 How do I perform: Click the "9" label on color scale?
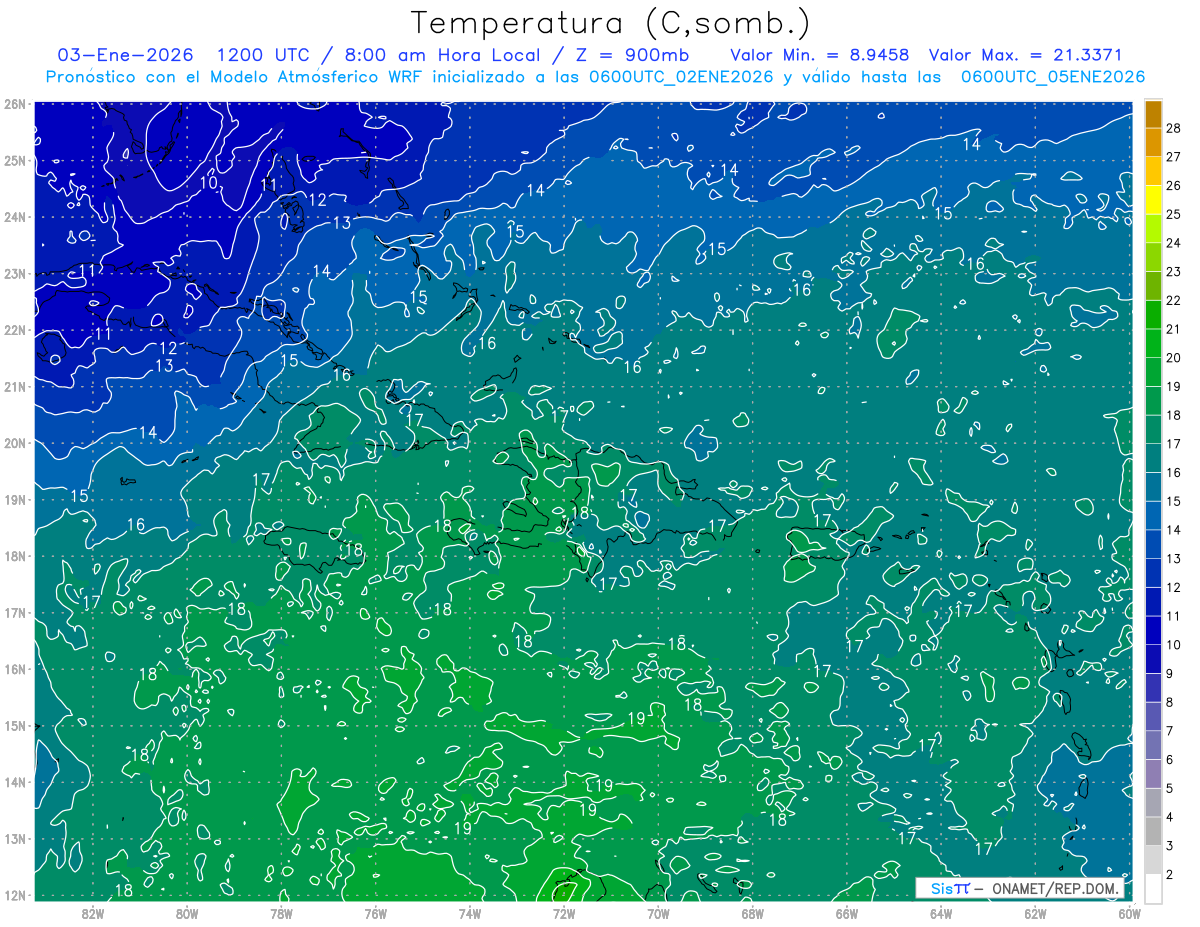1170,674
